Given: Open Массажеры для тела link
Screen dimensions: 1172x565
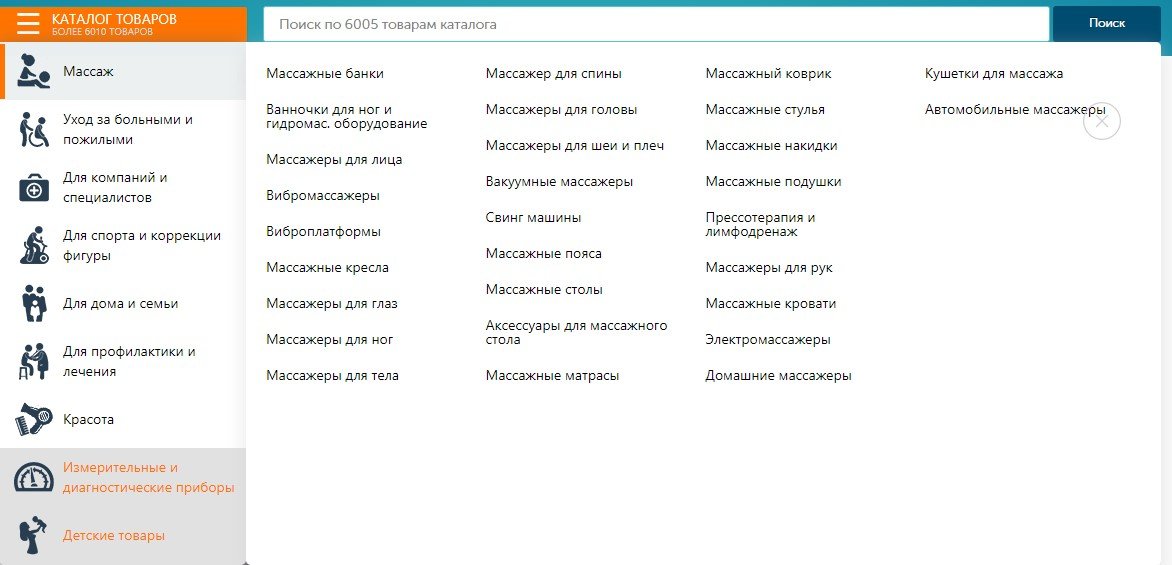Looking at the screenshot, I should [x=333, y=375].
